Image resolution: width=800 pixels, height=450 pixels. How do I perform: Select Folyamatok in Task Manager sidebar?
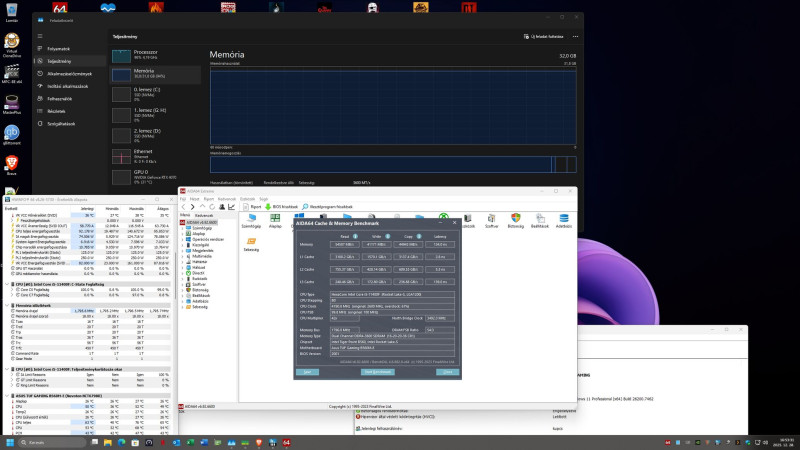(59, 48)
